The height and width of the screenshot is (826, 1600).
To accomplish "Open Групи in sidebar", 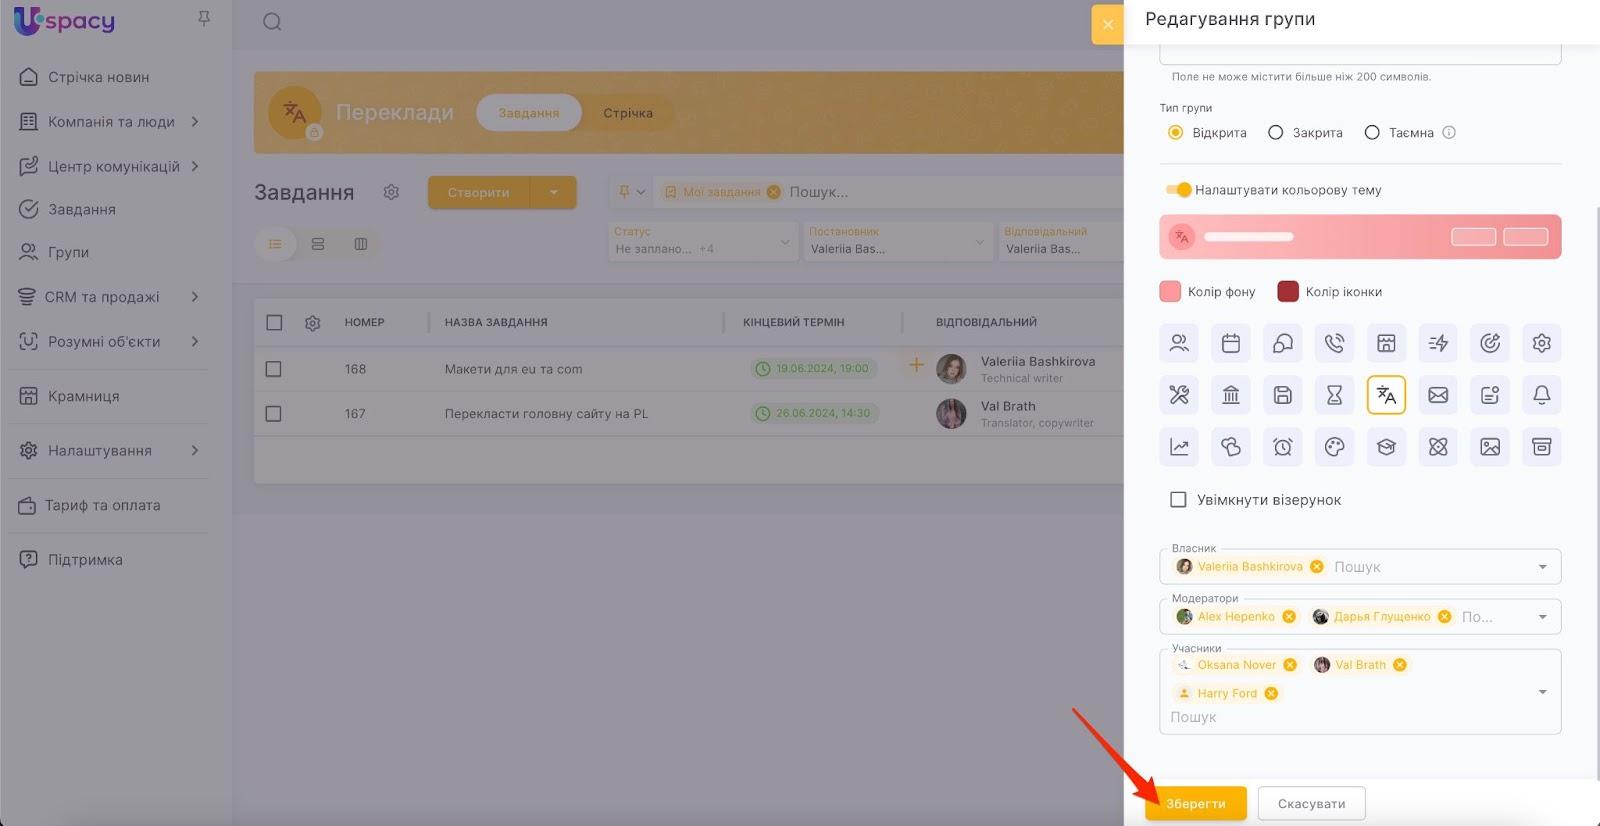I will coord(68,252).
